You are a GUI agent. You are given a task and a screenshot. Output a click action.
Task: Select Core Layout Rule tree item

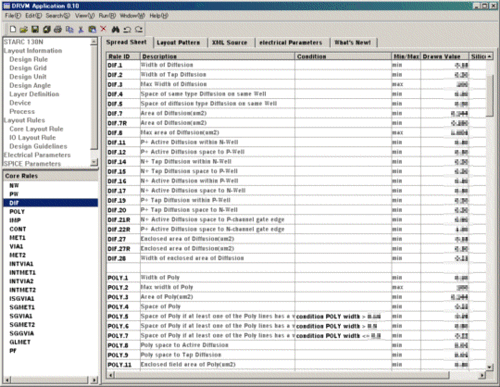(x=36, y=129)
